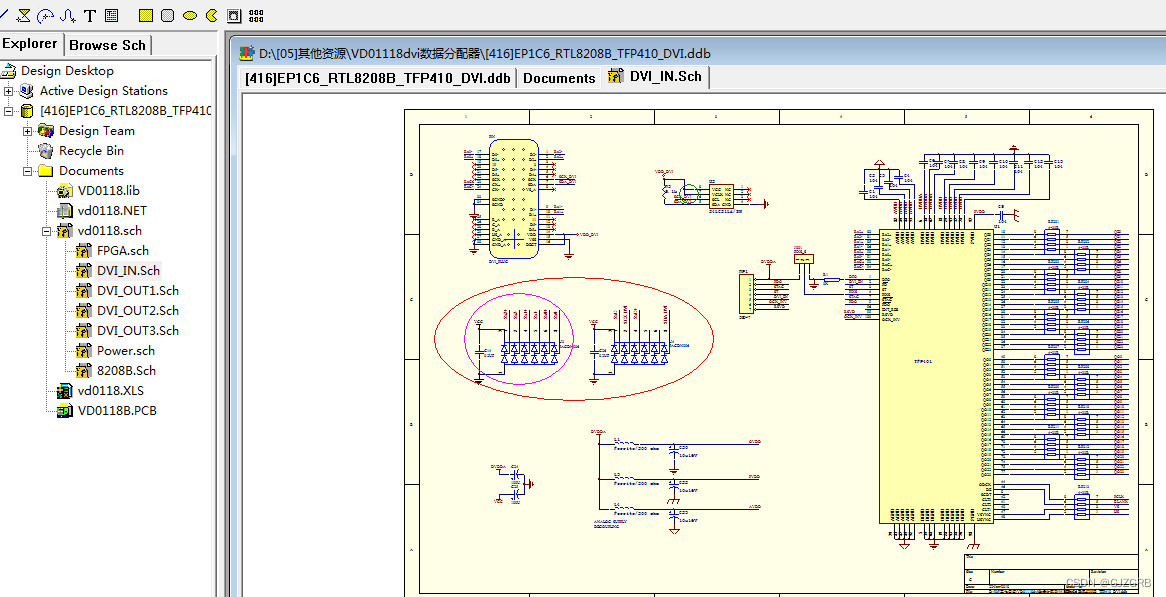Select the Text annotation tool
1166x597 pixels.
pos(90,15)
